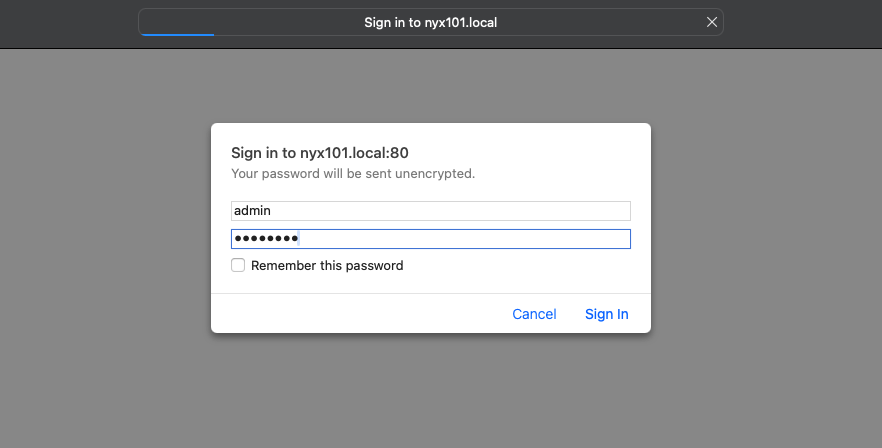Viewport: 882px width, 448px height.
Task: Click the dark toolbar right of address bar
Action: coord(803,24)
